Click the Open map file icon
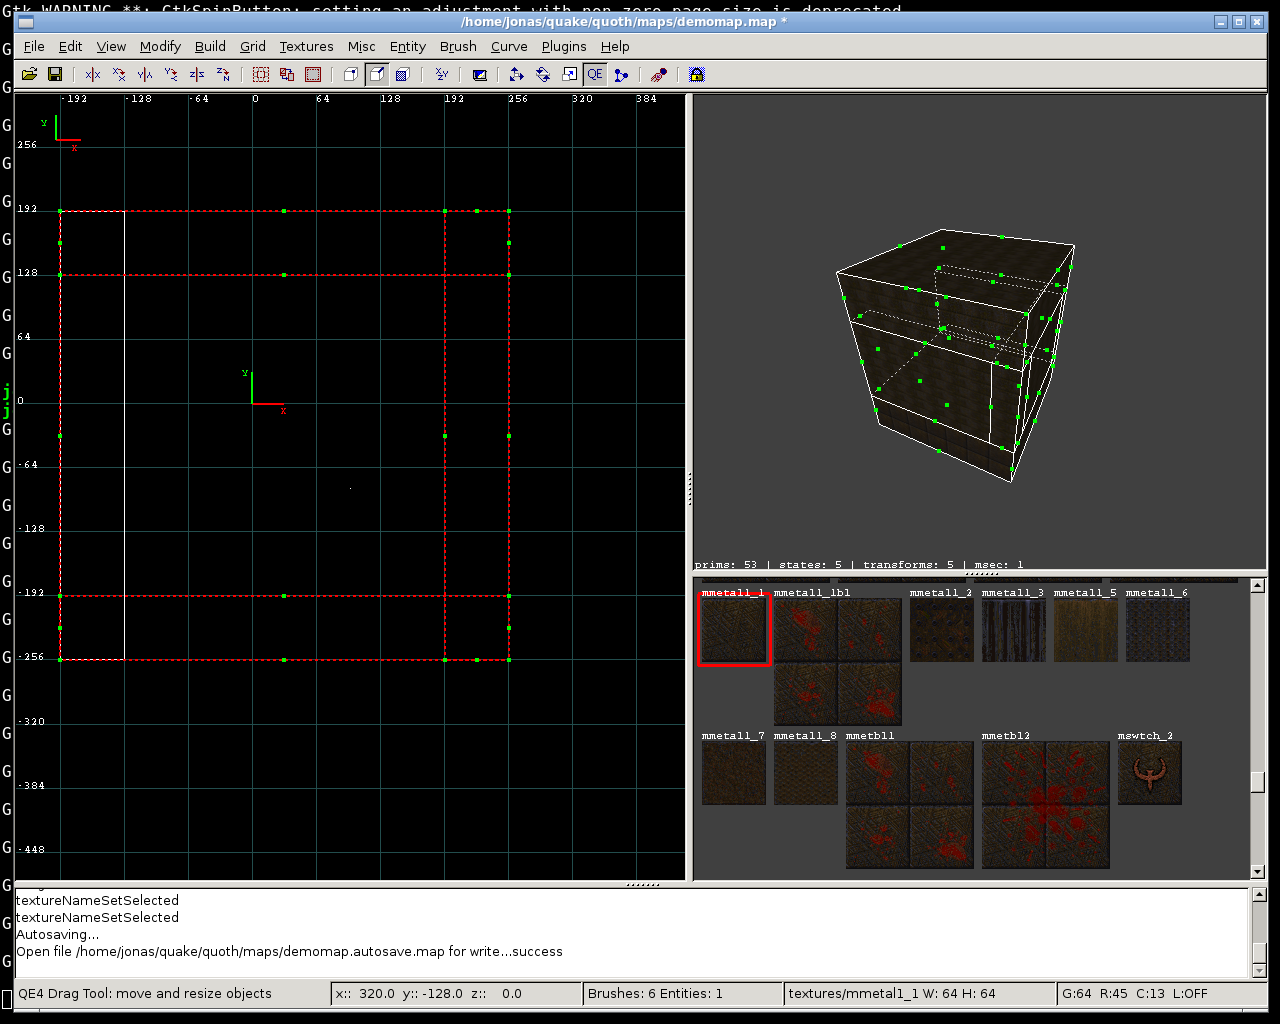 point(29,74)
